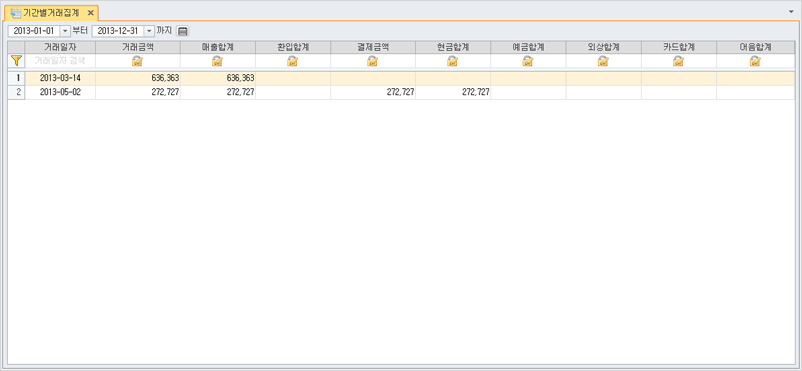Click the end date field 2013-12-31
The height and width of the screenshot is (371, 802).
pos(118,31)
